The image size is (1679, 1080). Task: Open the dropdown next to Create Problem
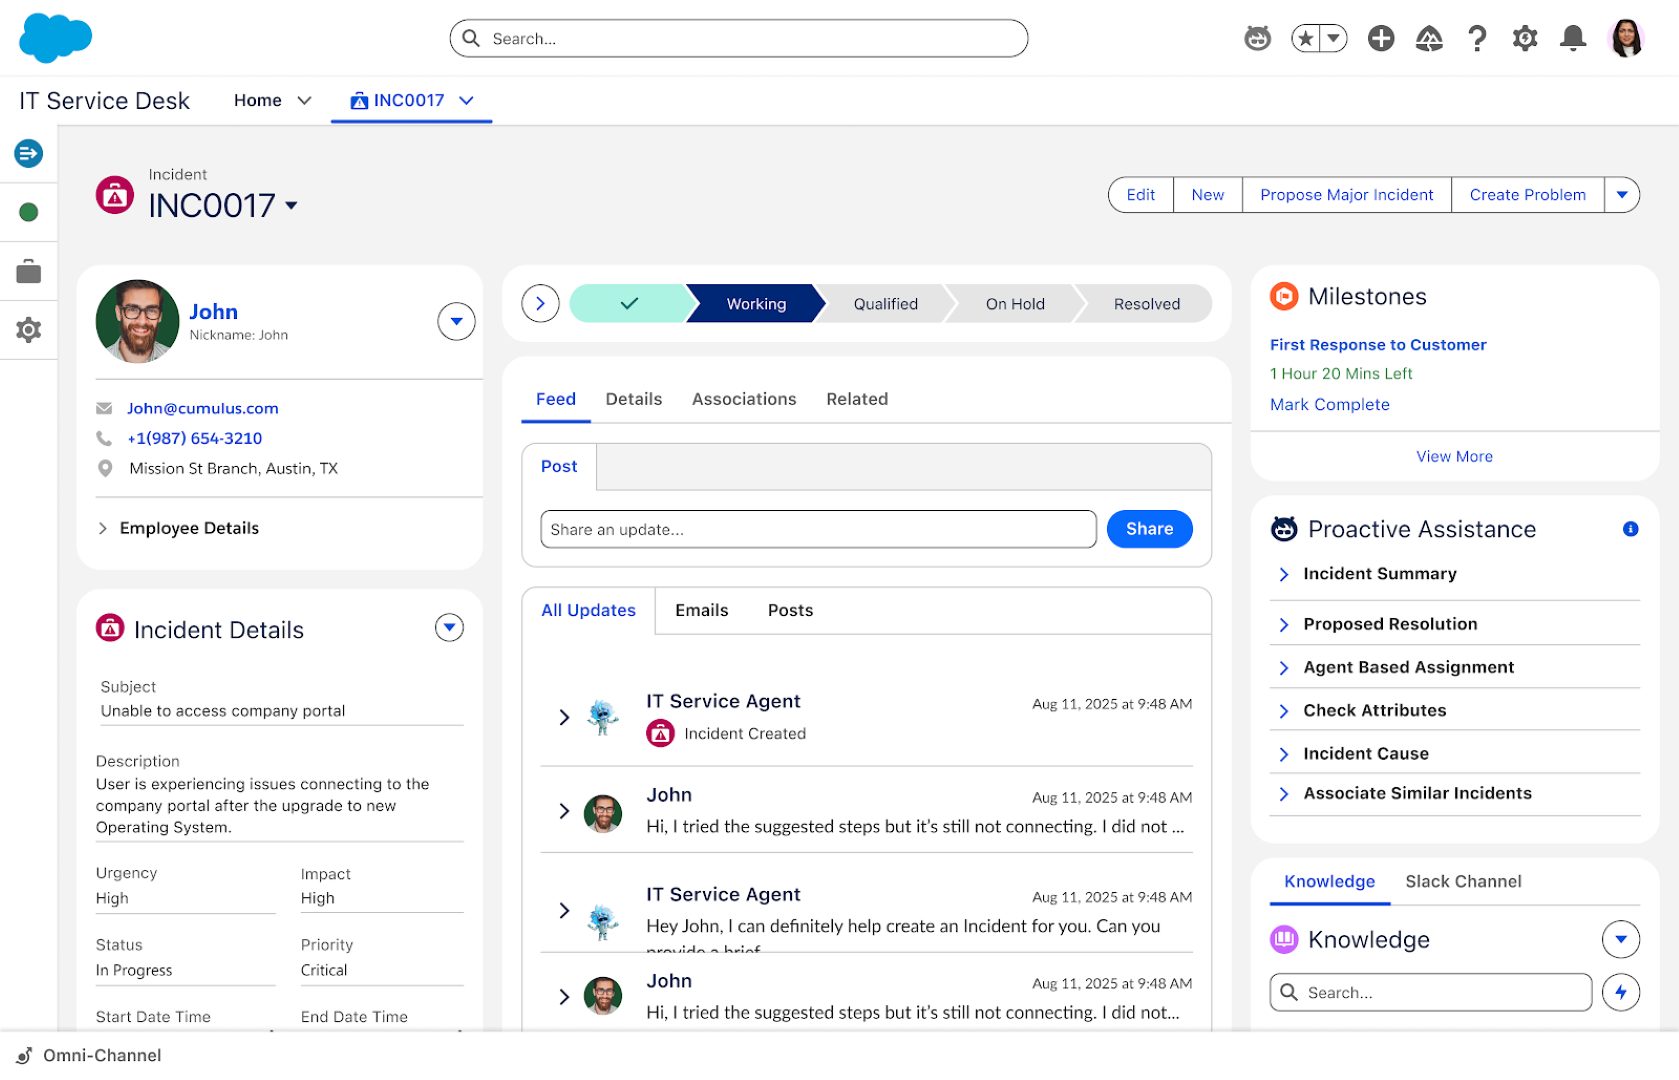[1621, 195]
